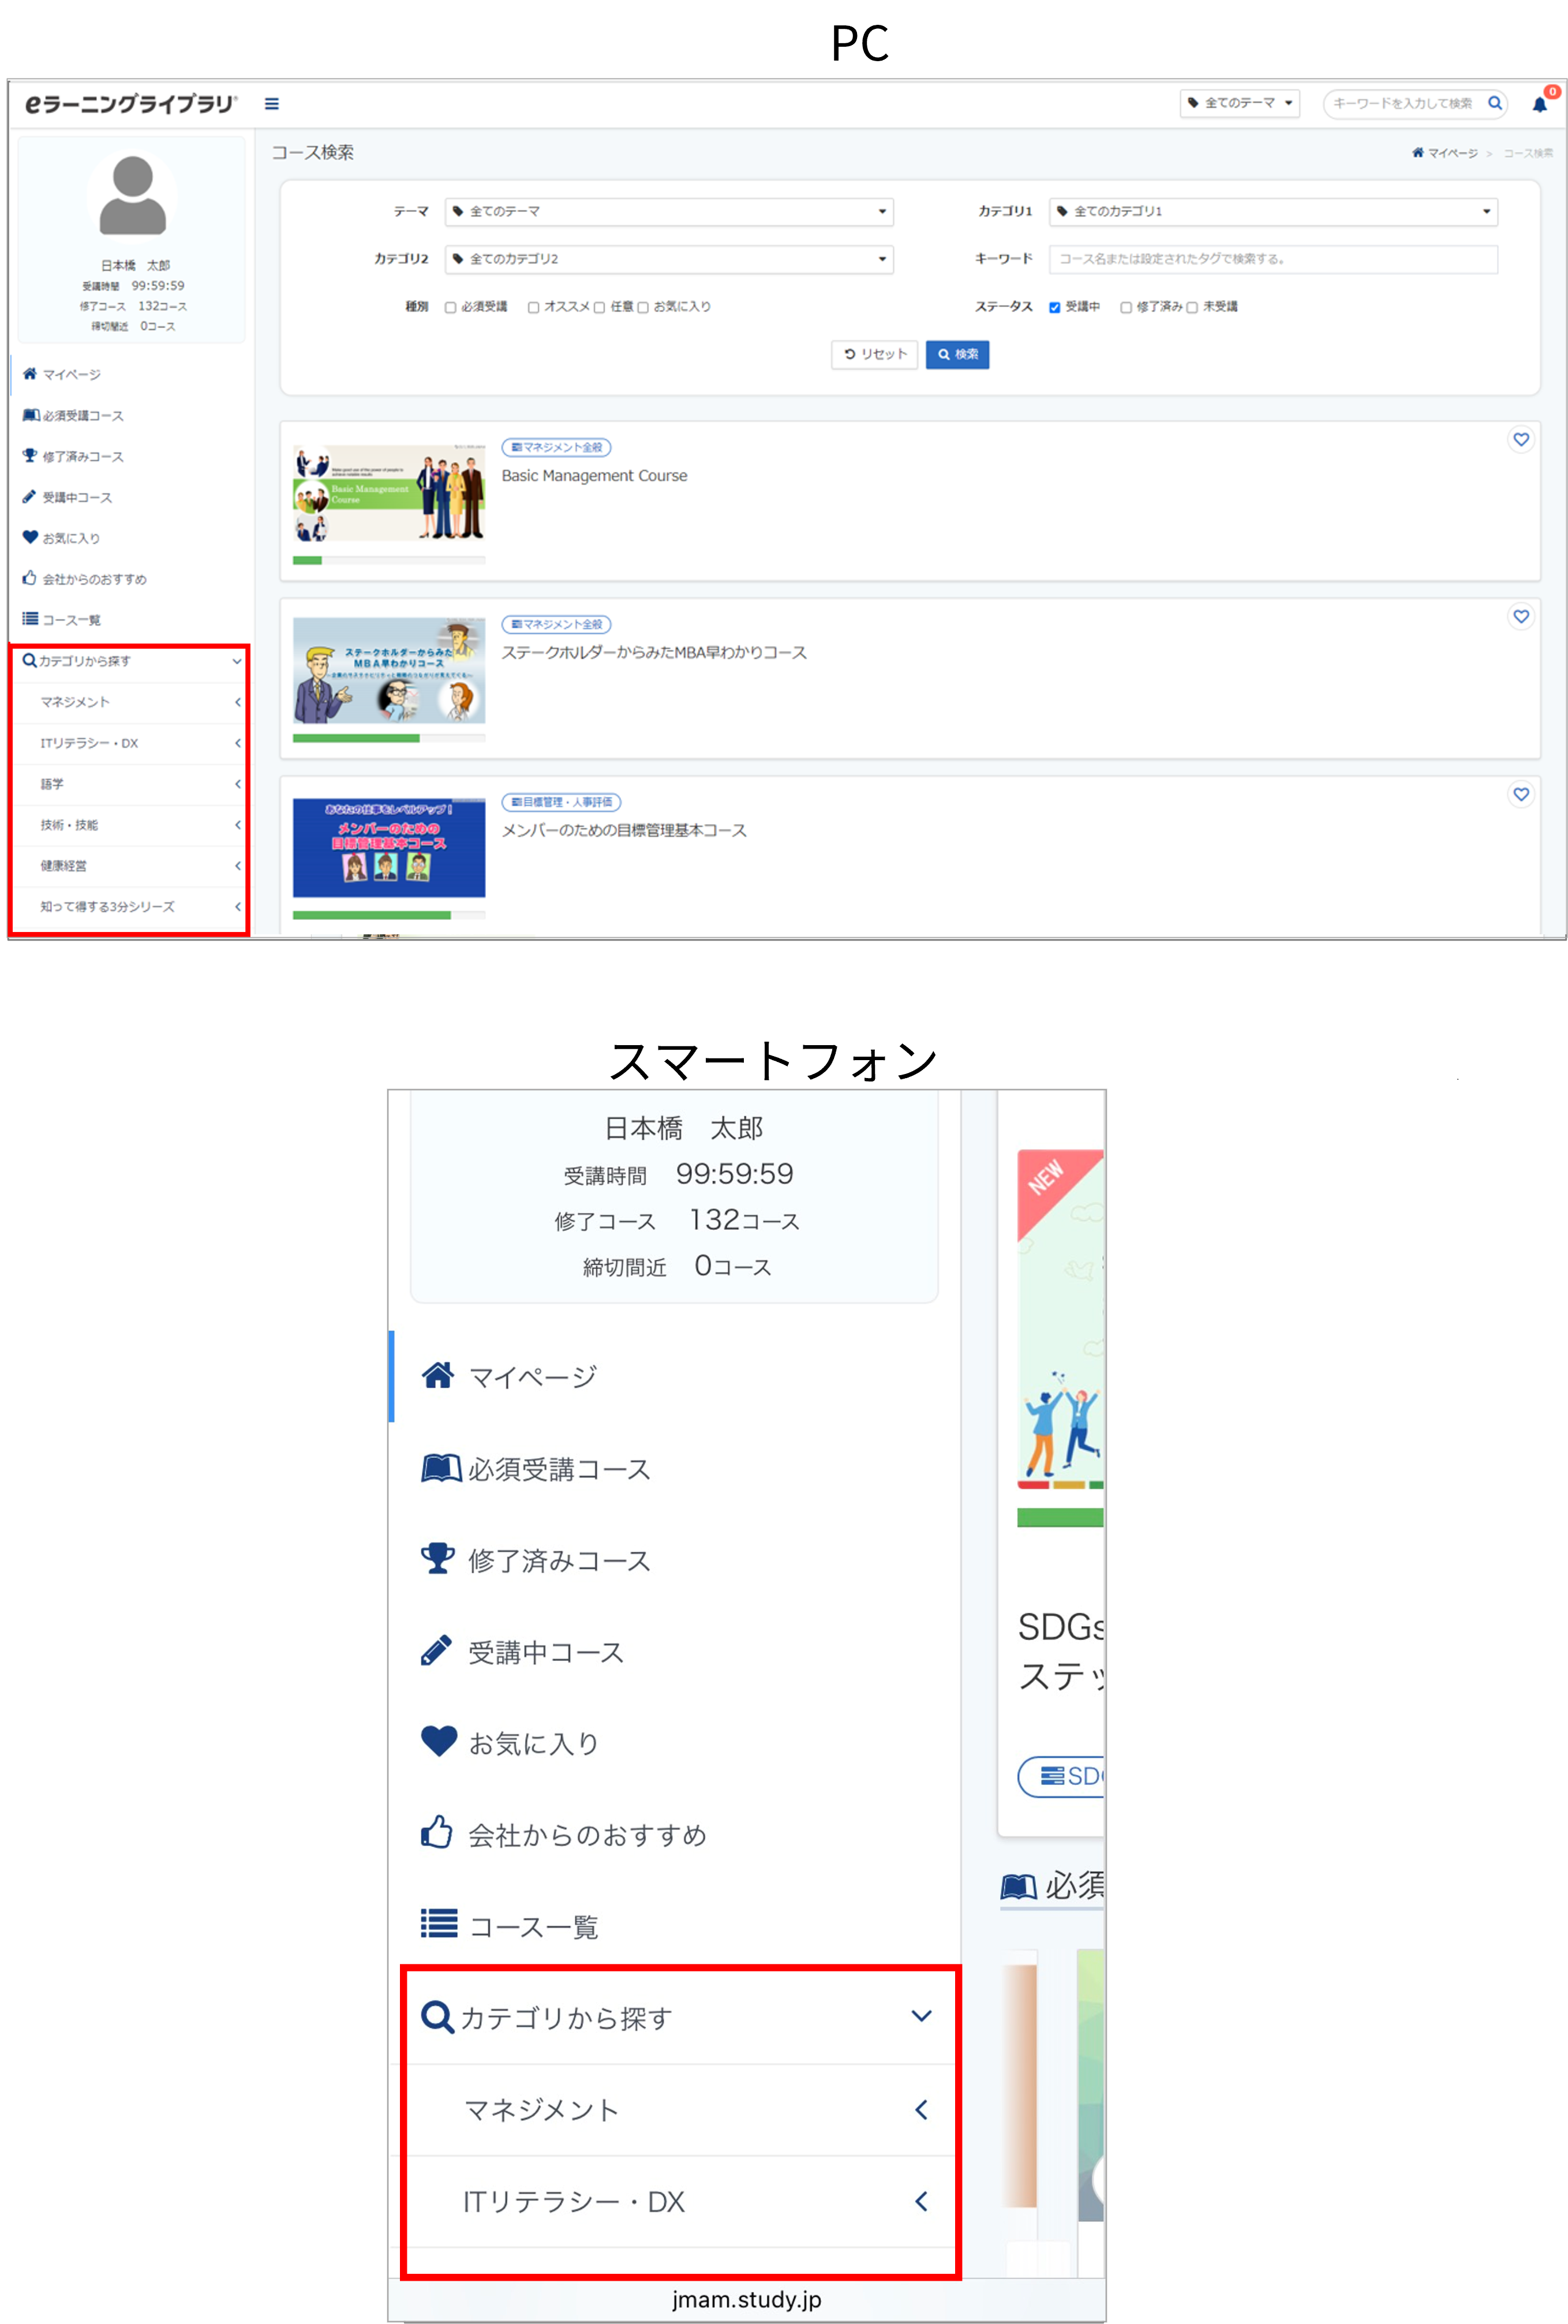The image size is (1568, 2324).
Task: Open Basic Management Course title link
Action: [x=594, y=476]
